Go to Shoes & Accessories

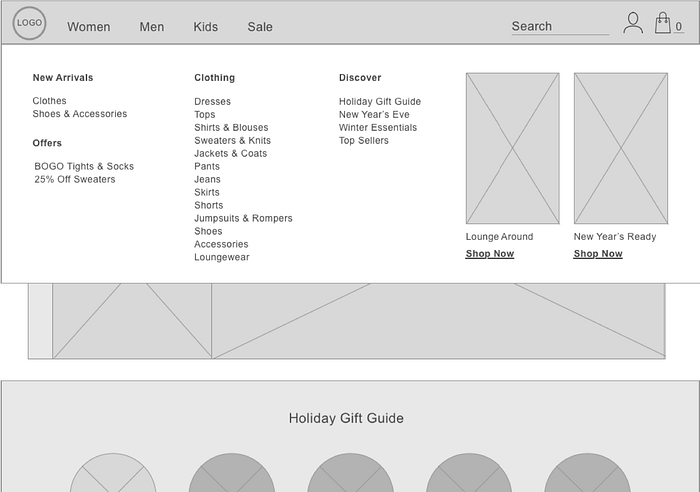click(80, 114)
